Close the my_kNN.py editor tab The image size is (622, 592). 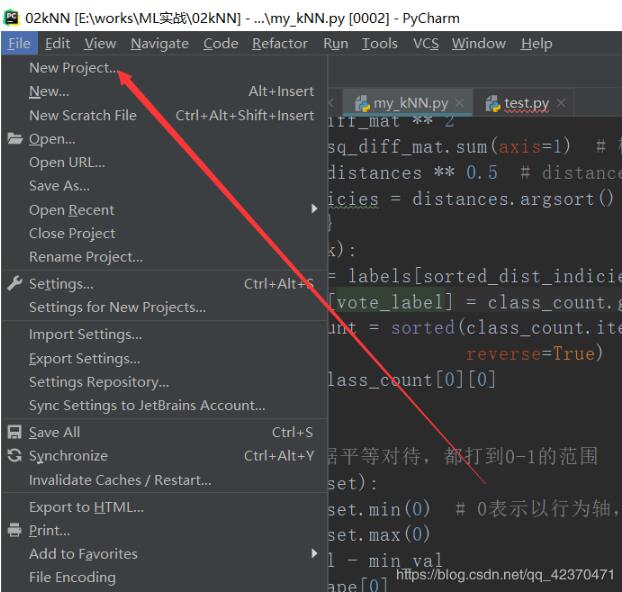point(460,103)
